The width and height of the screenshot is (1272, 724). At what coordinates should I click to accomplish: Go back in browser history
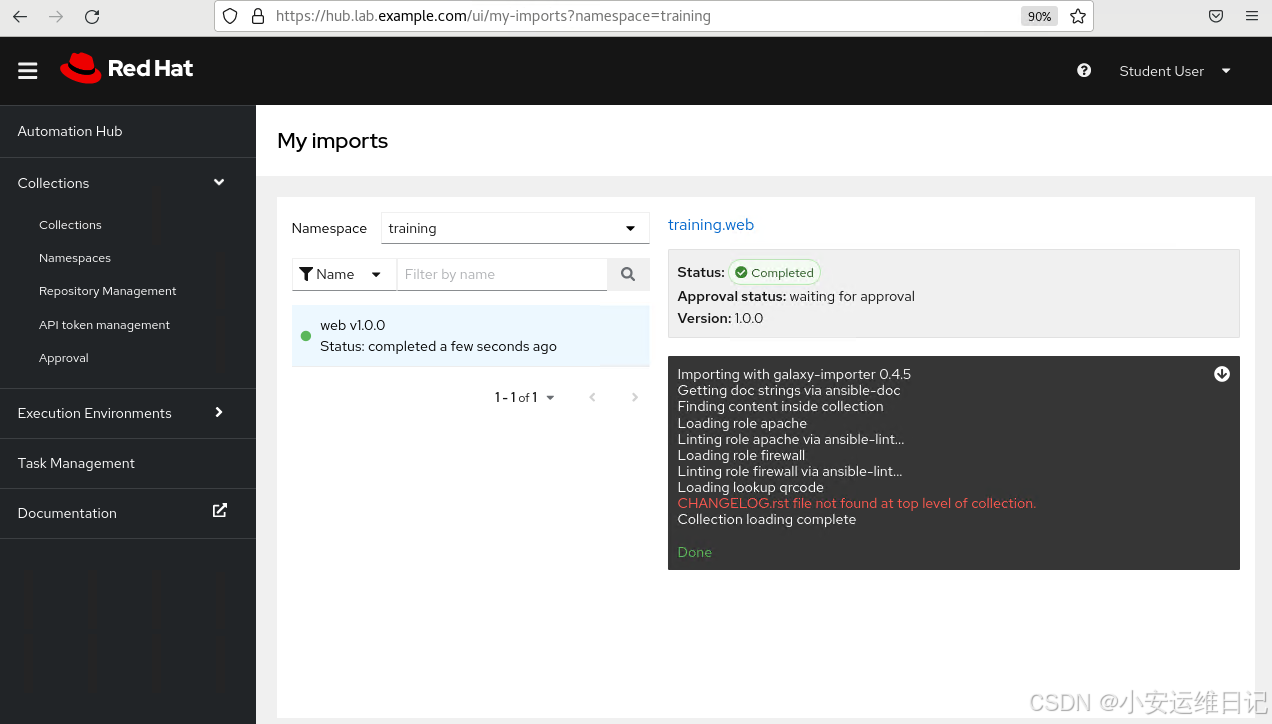click(x=20, y=16)
